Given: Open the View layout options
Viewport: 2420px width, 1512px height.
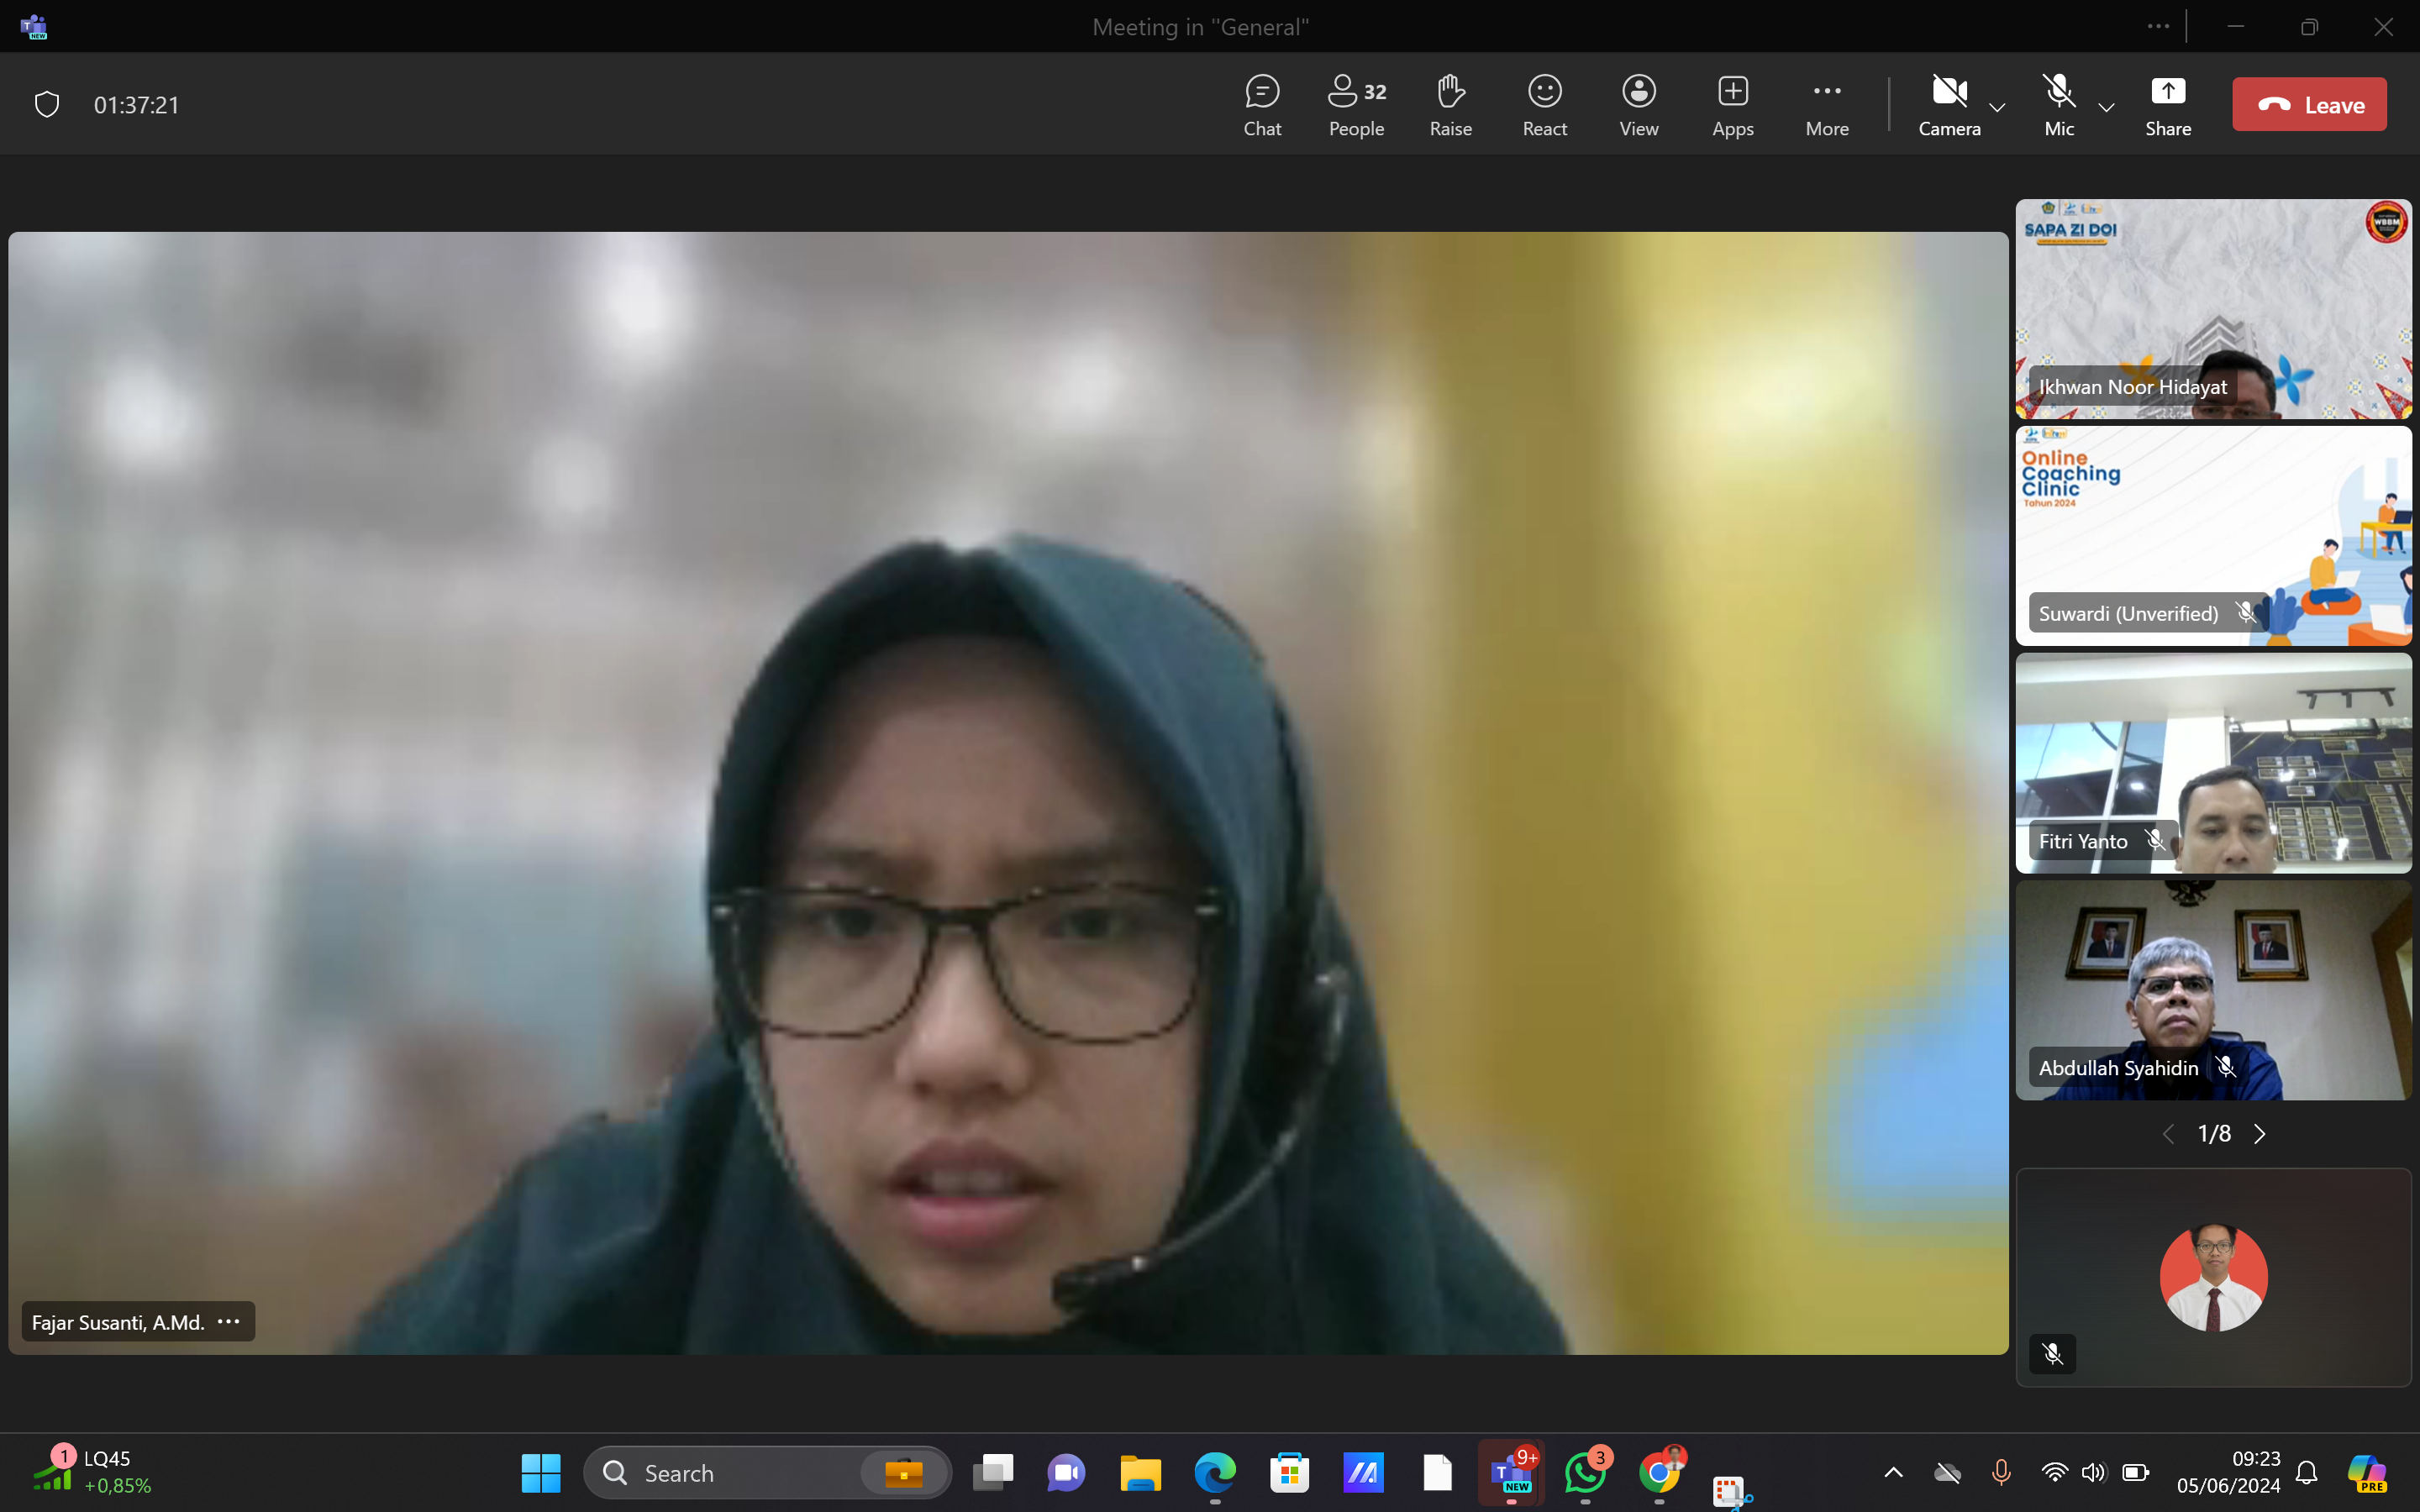Looking at the screenshot, I should tap(1638, 105).
